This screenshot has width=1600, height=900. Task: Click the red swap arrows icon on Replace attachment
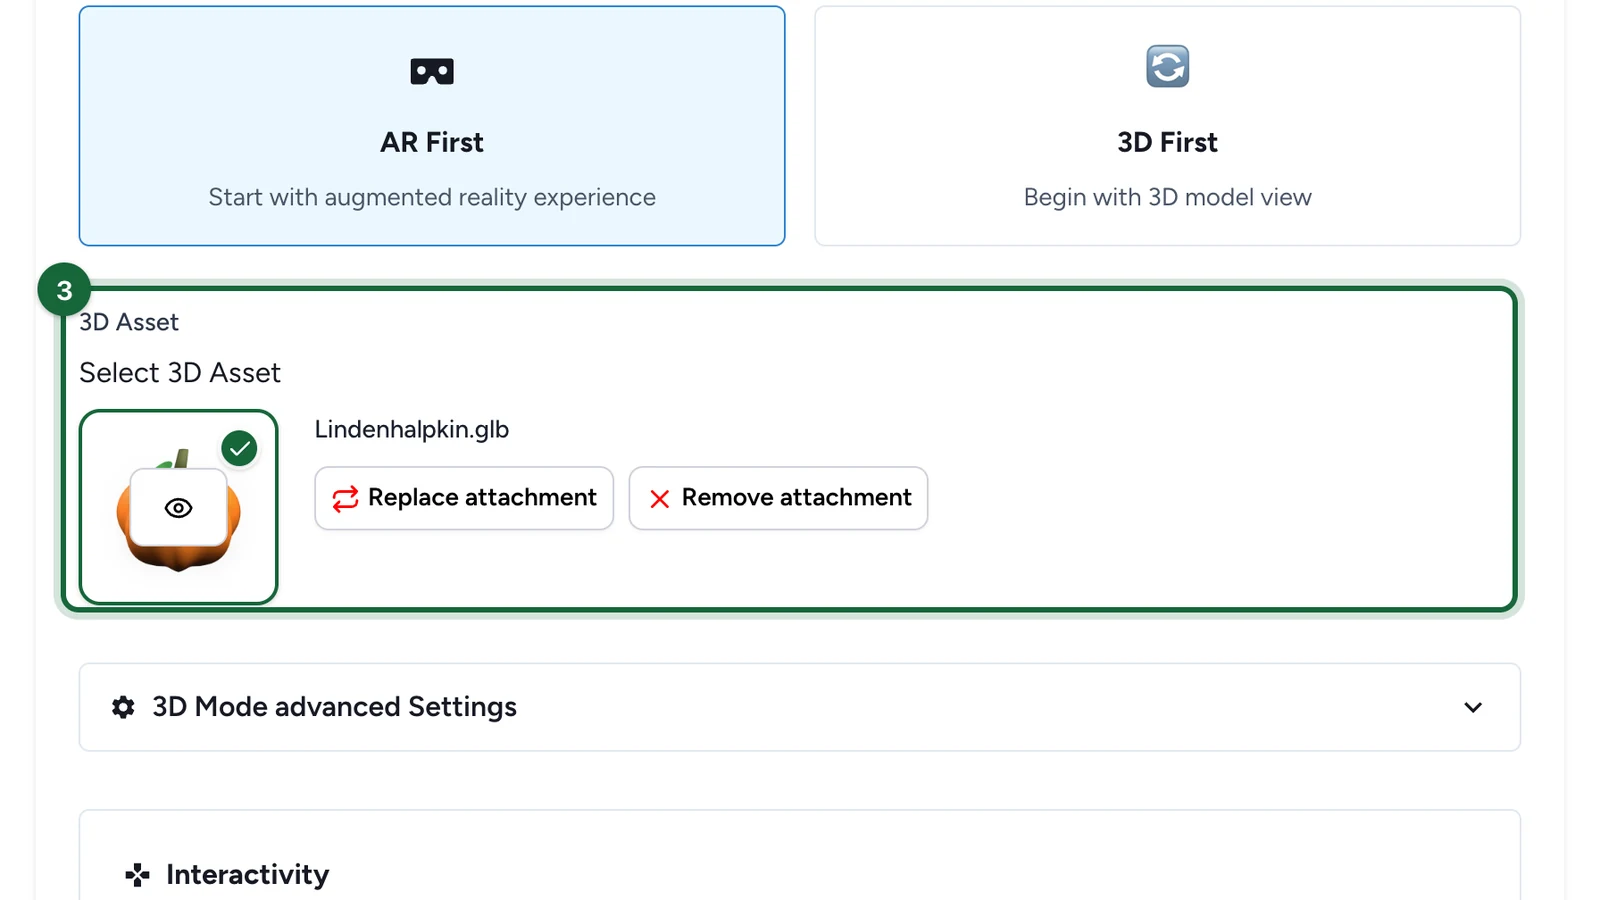coord(345,498)
